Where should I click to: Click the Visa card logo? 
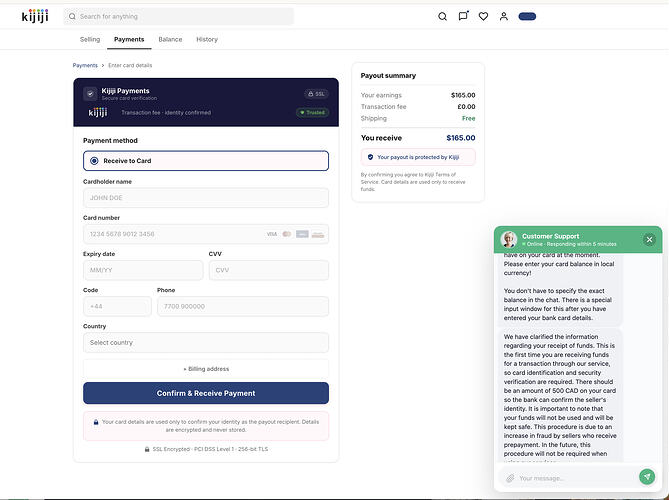pos(272,234)
